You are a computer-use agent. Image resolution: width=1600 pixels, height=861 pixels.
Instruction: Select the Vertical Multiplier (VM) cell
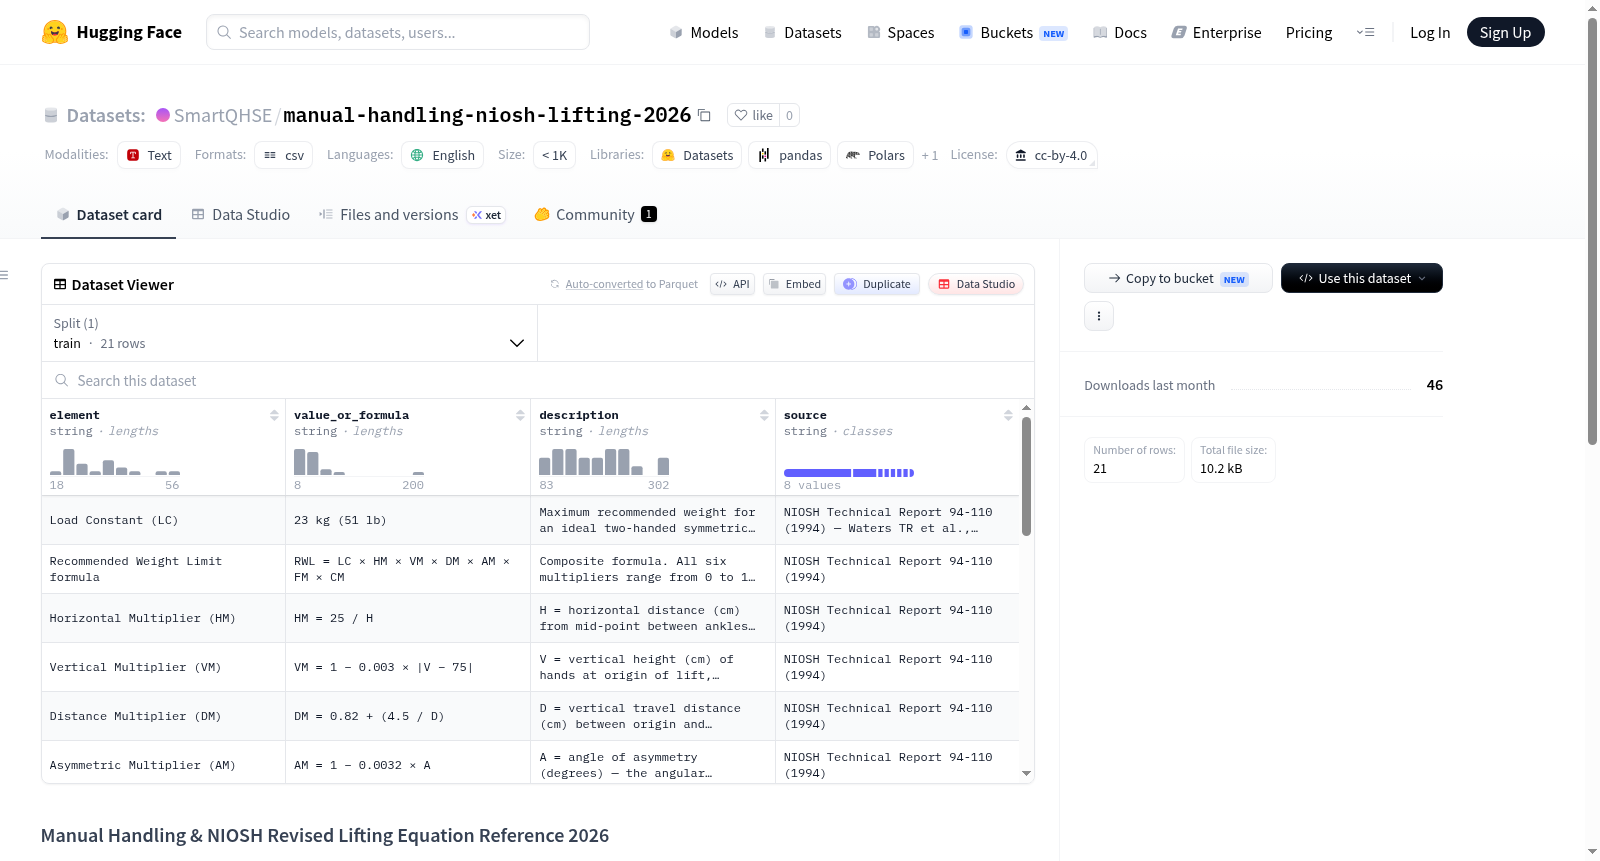click(164, 668)
